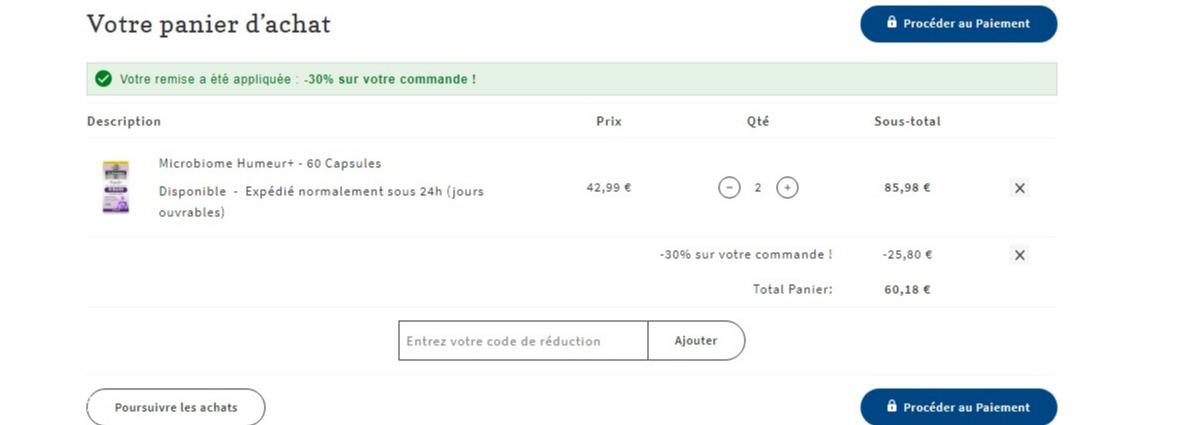
Task: Click the green checkmark icon in banner
Action: tap(103, 79)
